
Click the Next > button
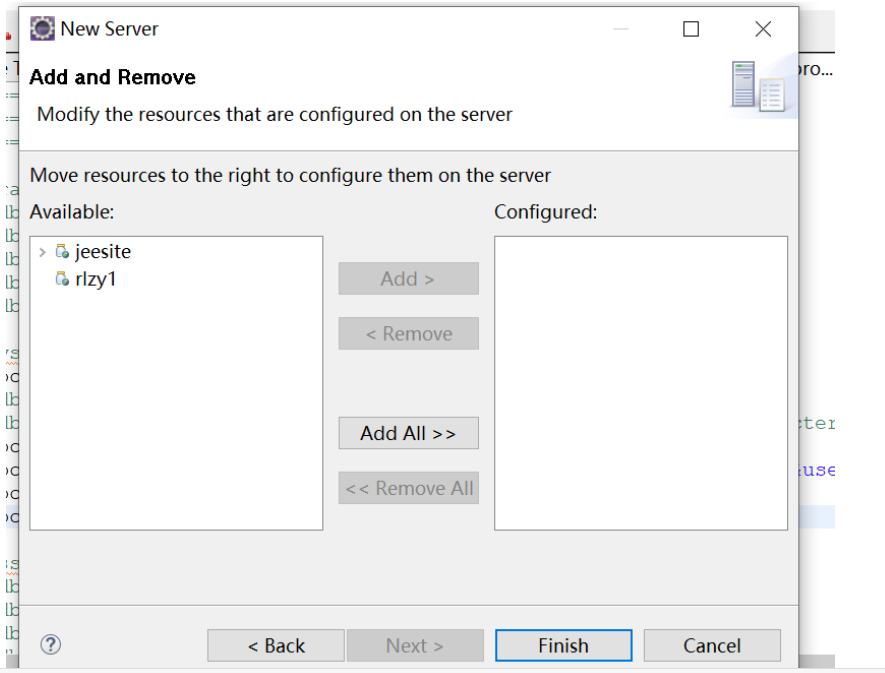pos(415,645)
